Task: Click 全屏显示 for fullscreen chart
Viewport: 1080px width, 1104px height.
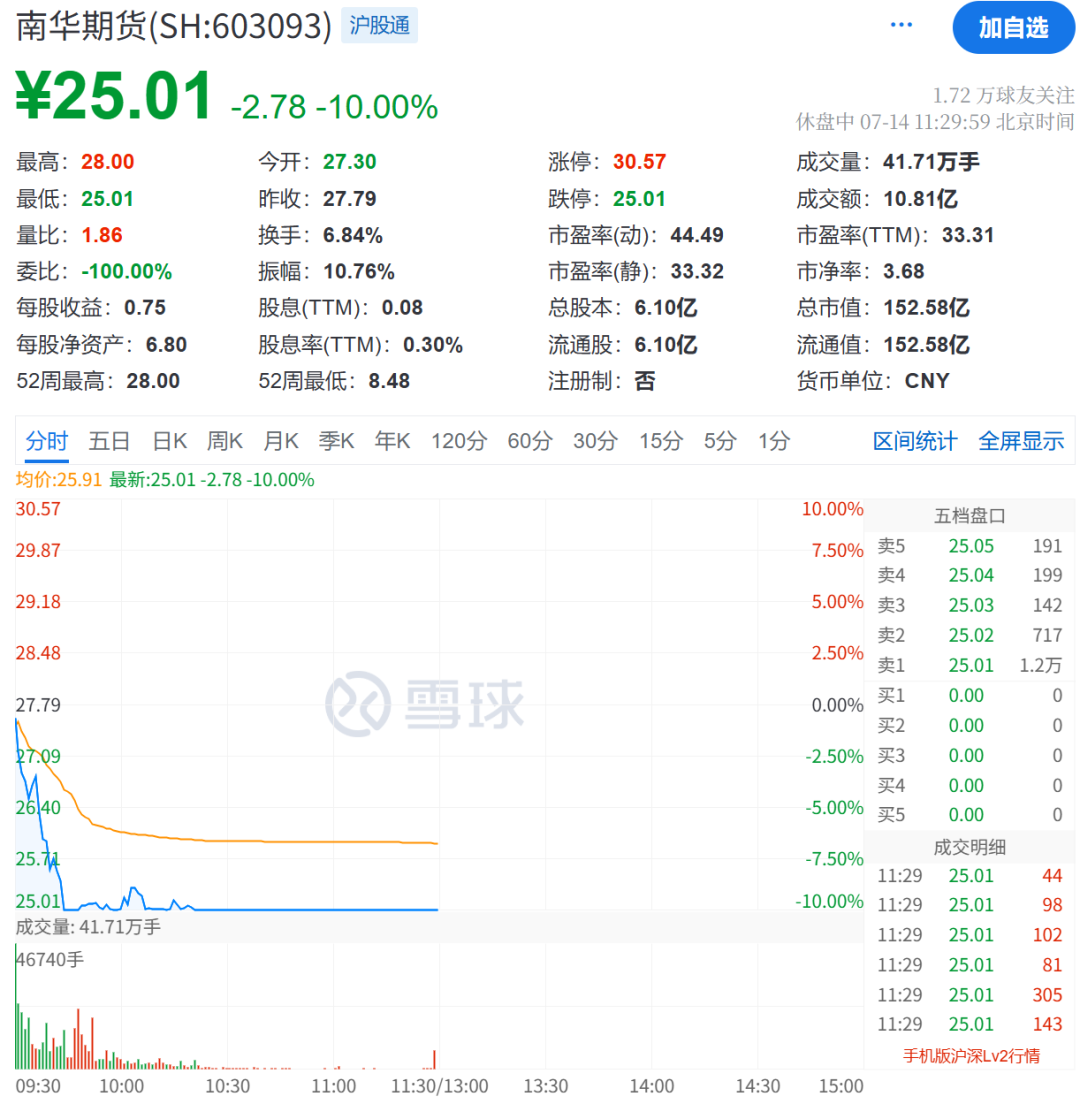Action: tap(1021, 441)
